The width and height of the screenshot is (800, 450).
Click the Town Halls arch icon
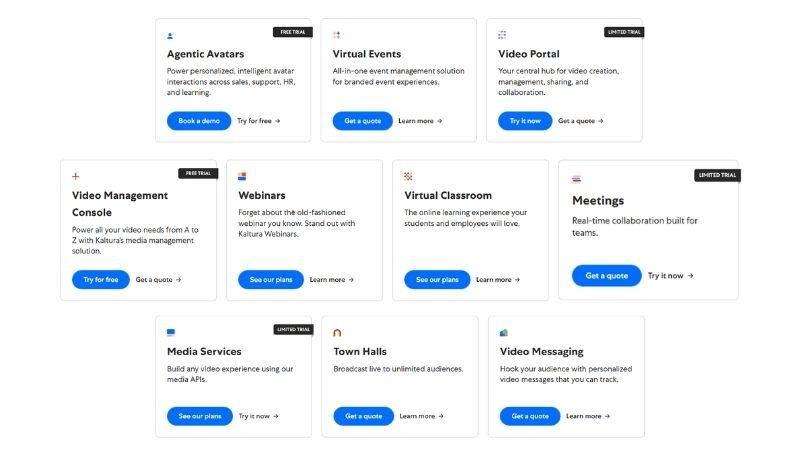tap(337, 332)
